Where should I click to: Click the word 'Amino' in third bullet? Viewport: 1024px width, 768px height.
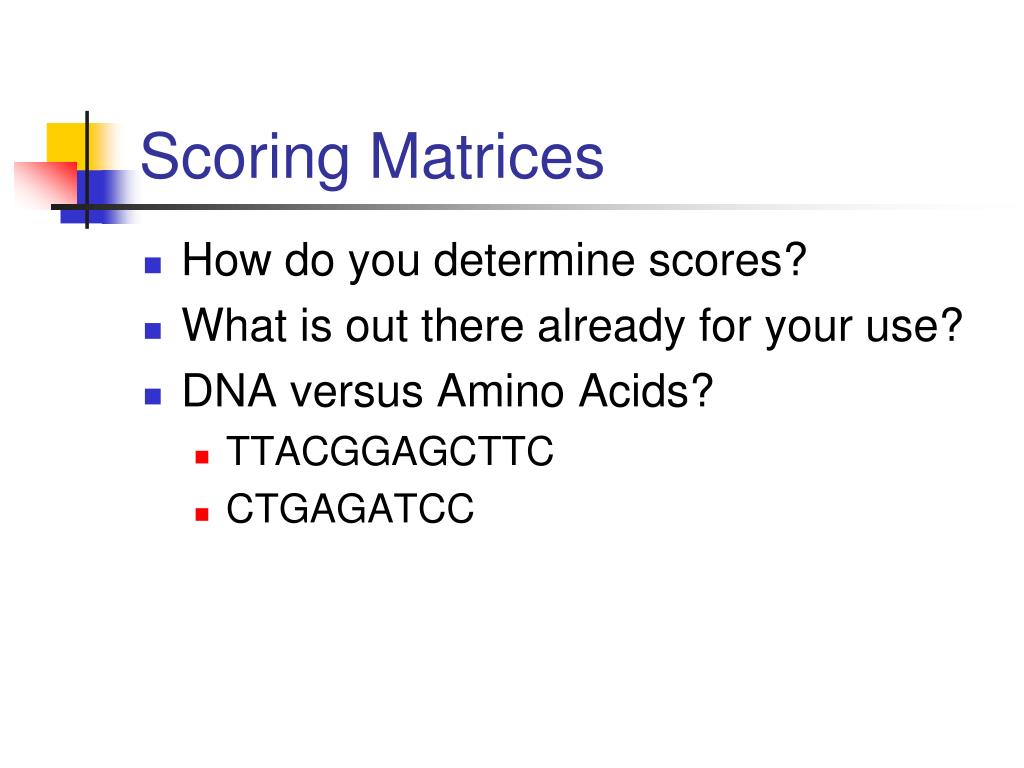coord(501,392)
